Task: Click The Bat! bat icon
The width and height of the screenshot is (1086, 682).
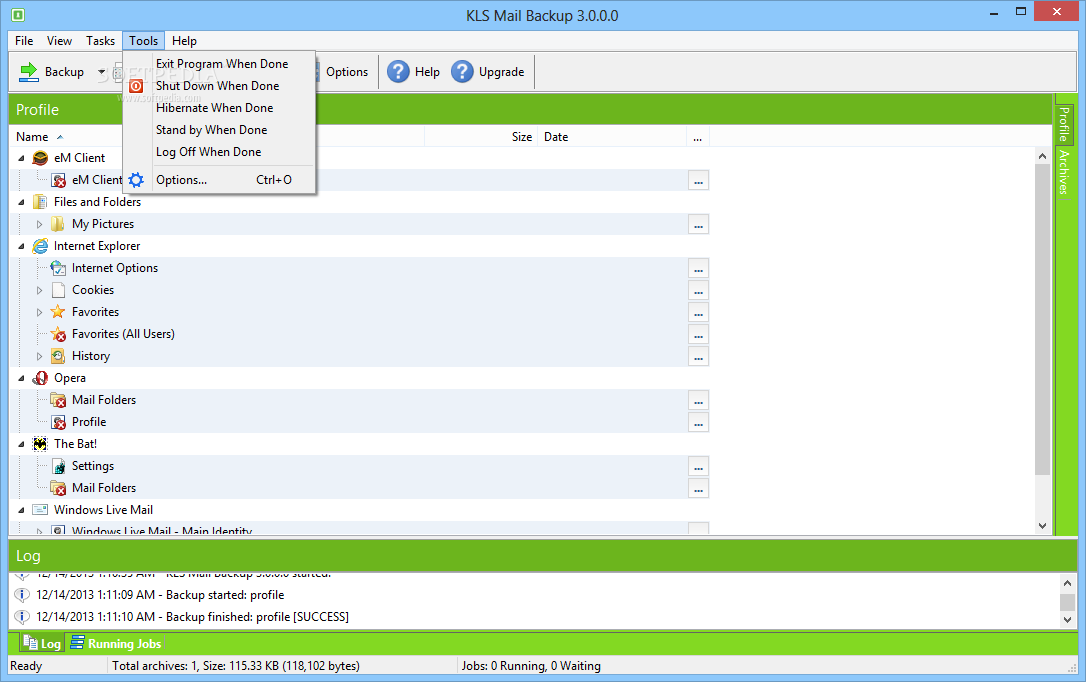Action: click(40, 444)
